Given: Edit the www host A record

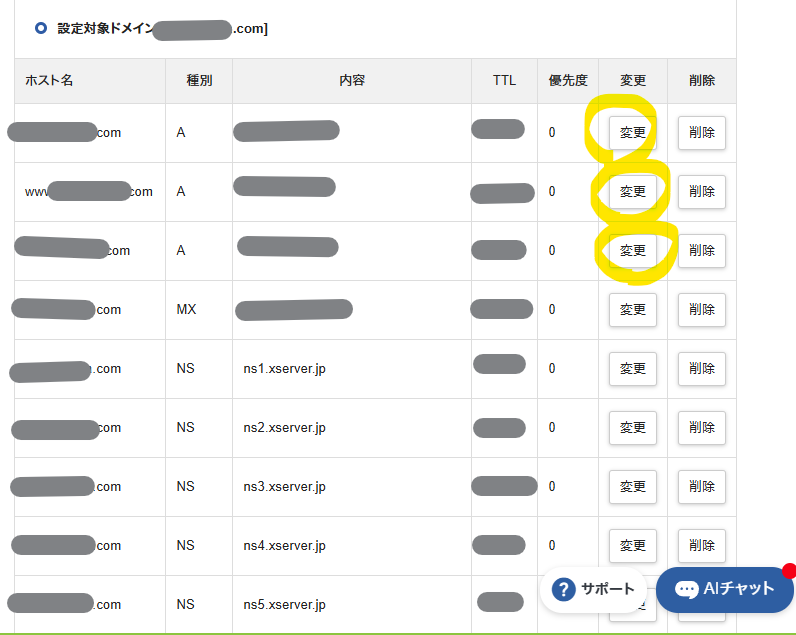Looking at the screenshot, I should (x=633, y=191).
